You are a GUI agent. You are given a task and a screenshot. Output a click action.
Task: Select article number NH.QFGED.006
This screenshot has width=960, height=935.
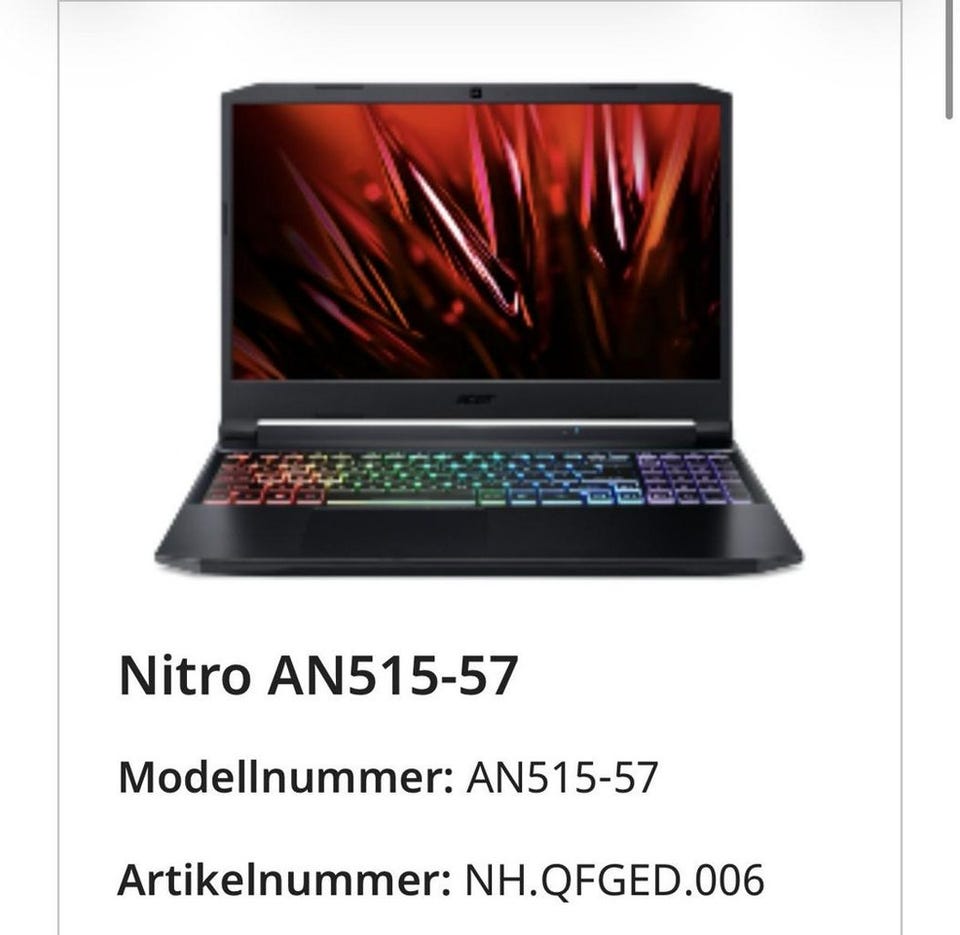click(x=614, y=881)
